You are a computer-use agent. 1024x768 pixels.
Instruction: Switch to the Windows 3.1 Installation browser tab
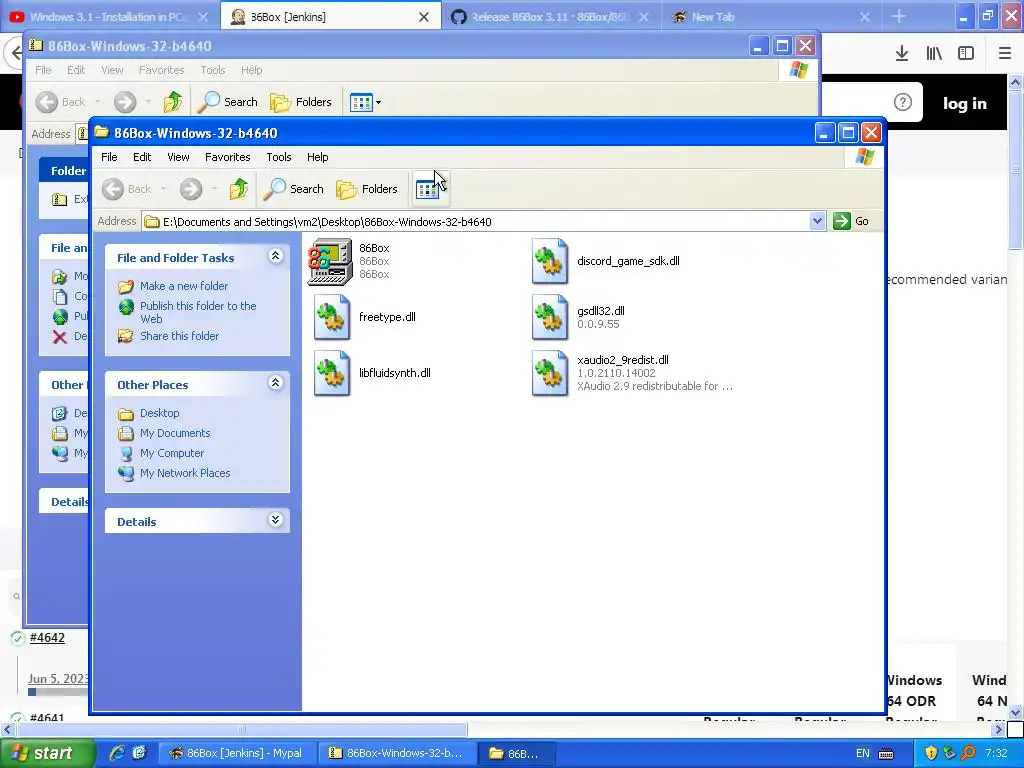(108, 17)
